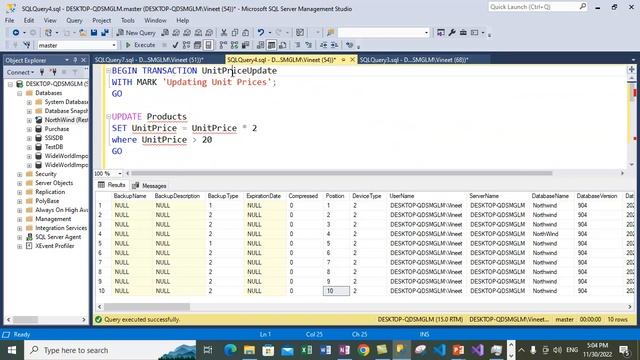The height and width of the screenshot is (360, 640).
Task: Switch to SQLQuery3.sql tab
Action: (x=414, y=60)
